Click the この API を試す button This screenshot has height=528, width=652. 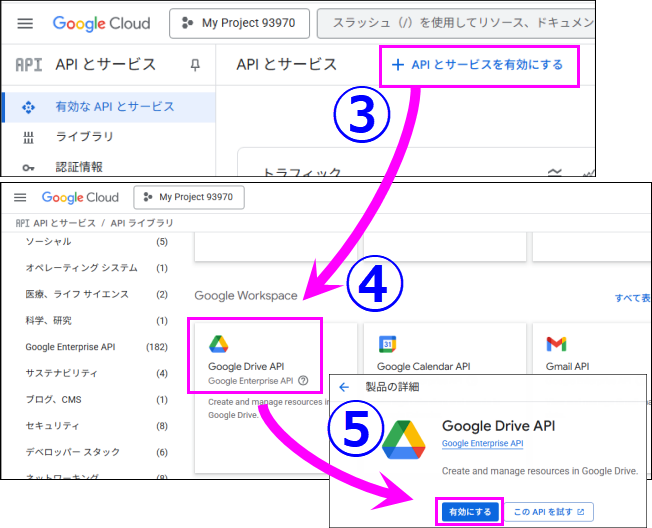click(549, 512)
